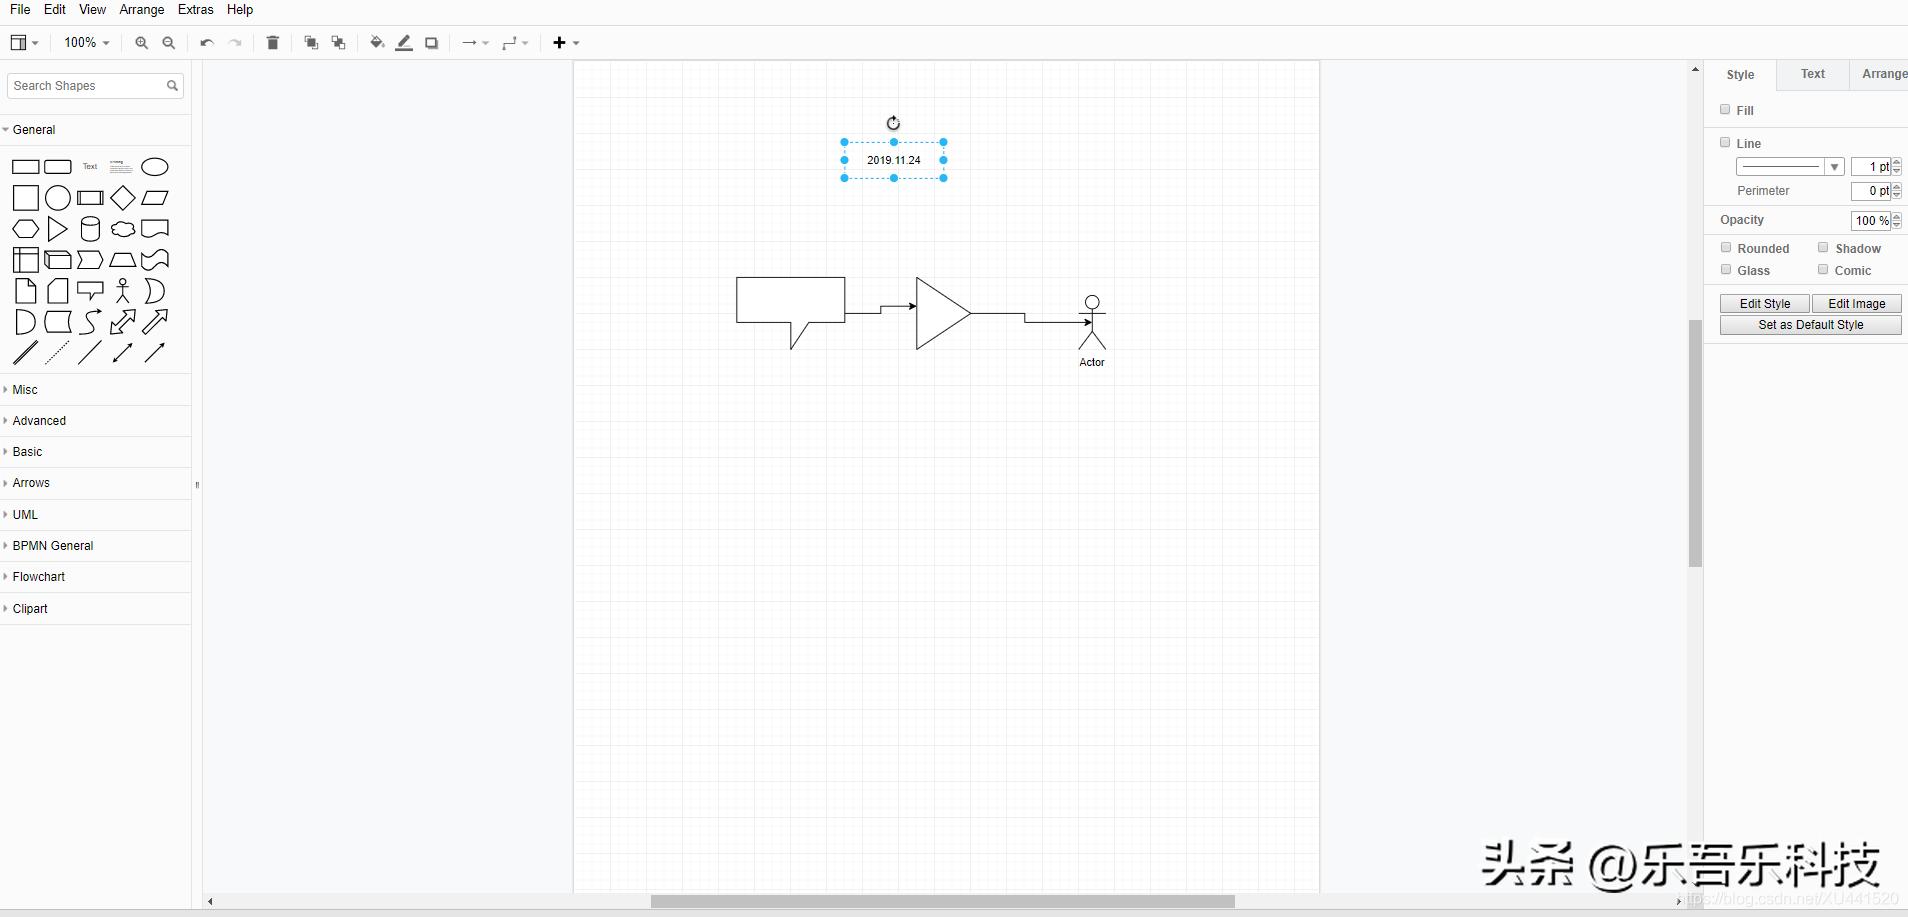Click the Edit Style button
Viewport: 1908px width, 917px height.
pos(1765,304)
